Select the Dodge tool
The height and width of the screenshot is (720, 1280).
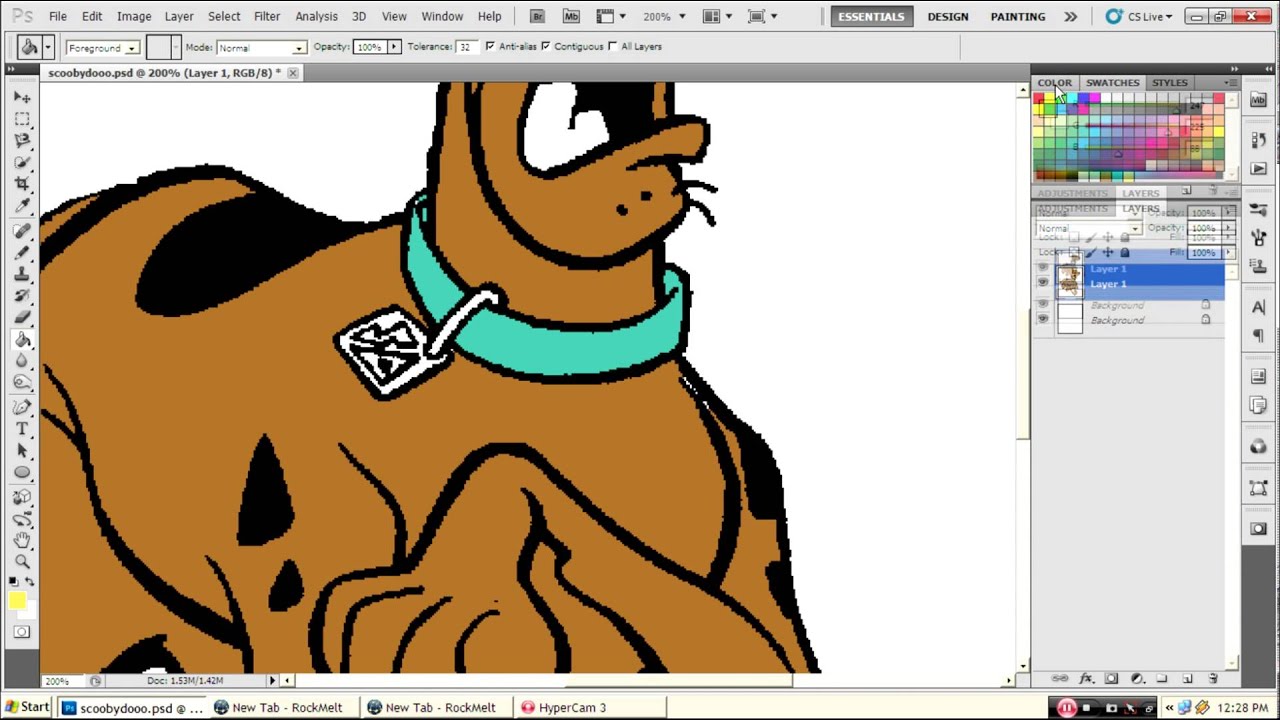(x=22, y=385)
